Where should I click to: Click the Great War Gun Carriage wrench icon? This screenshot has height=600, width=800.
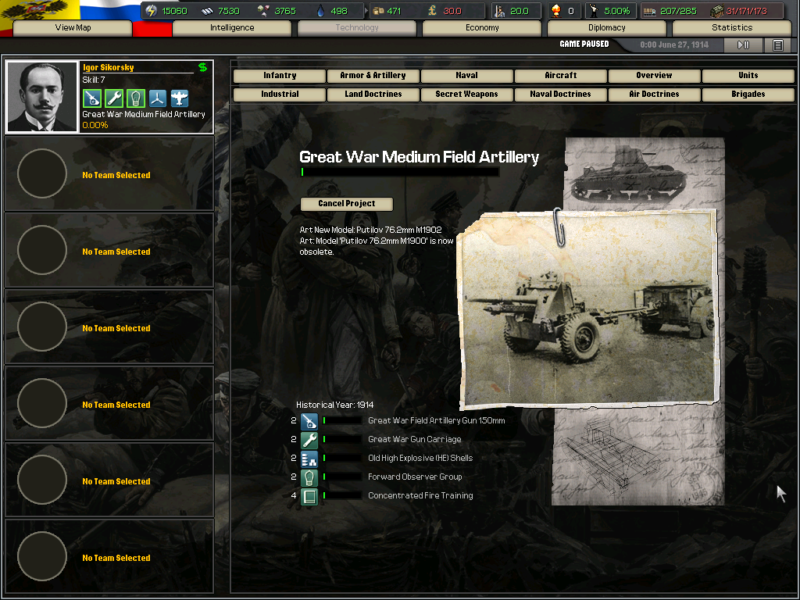pyautogui.click(x=309, y=440)
